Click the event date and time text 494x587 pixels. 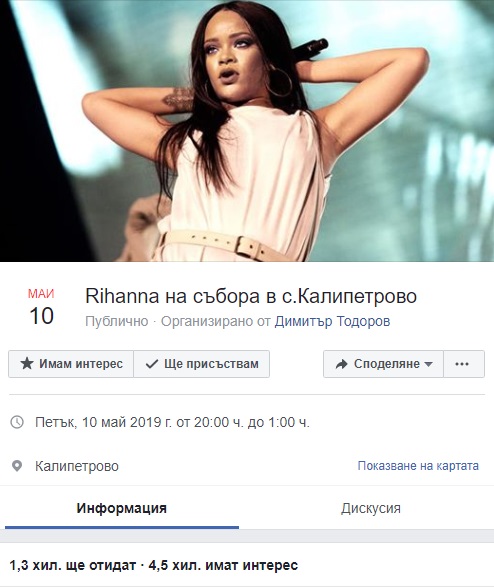click(172, 422)
